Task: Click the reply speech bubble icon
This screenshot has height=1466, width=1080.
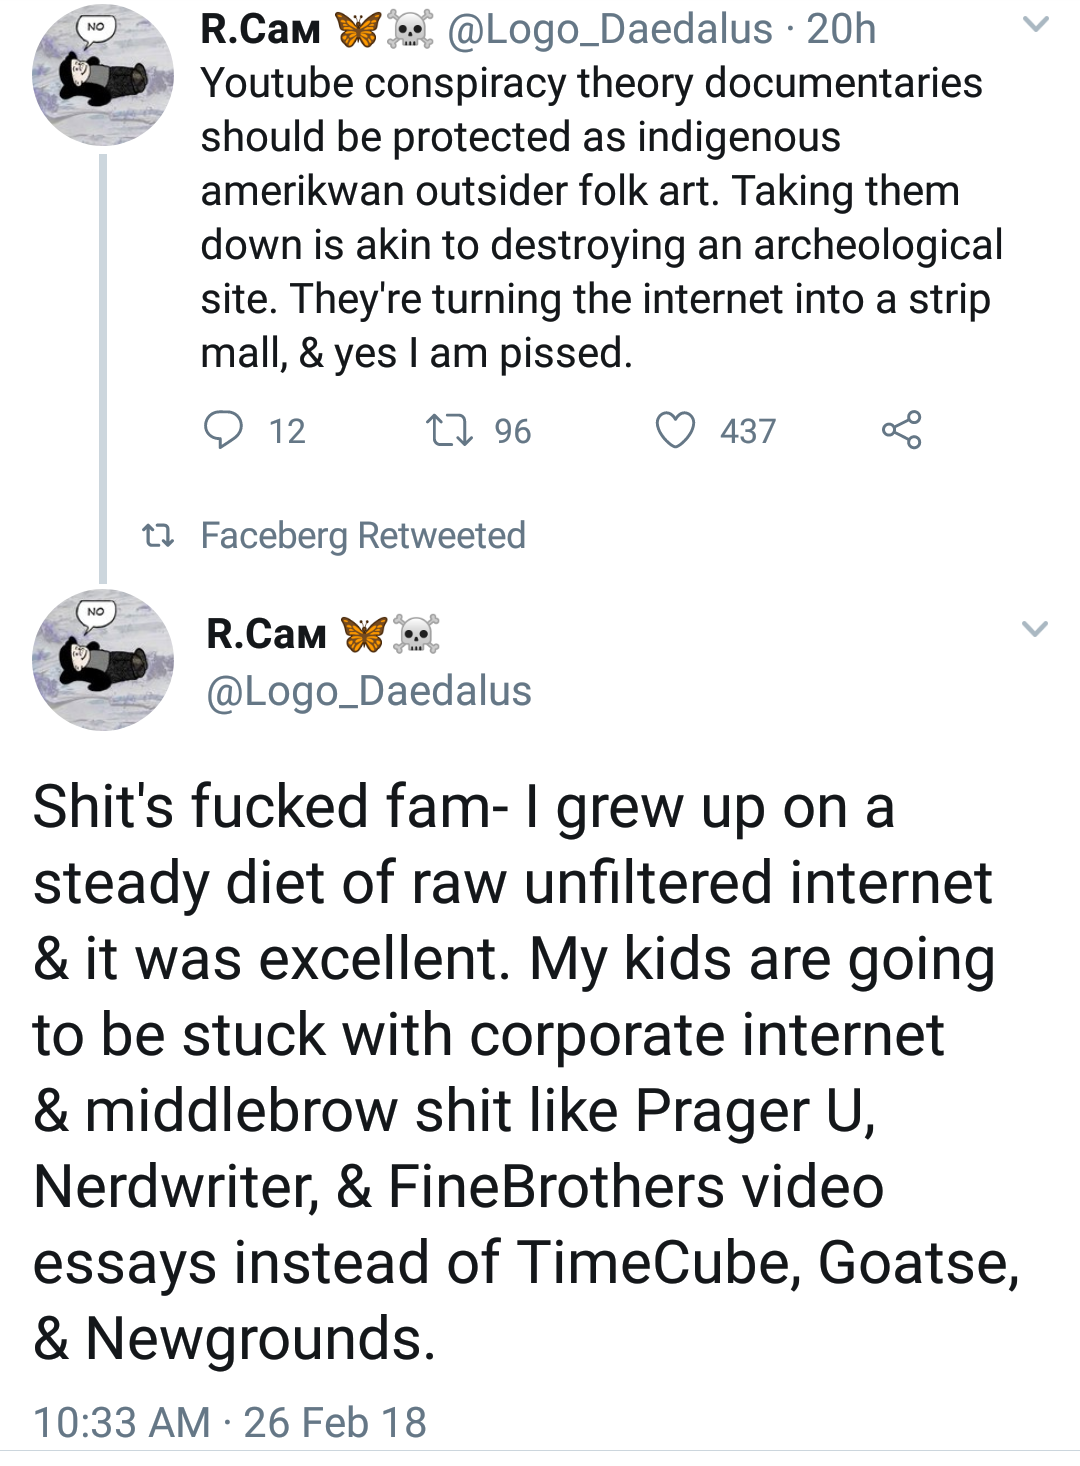Action: 223,430
